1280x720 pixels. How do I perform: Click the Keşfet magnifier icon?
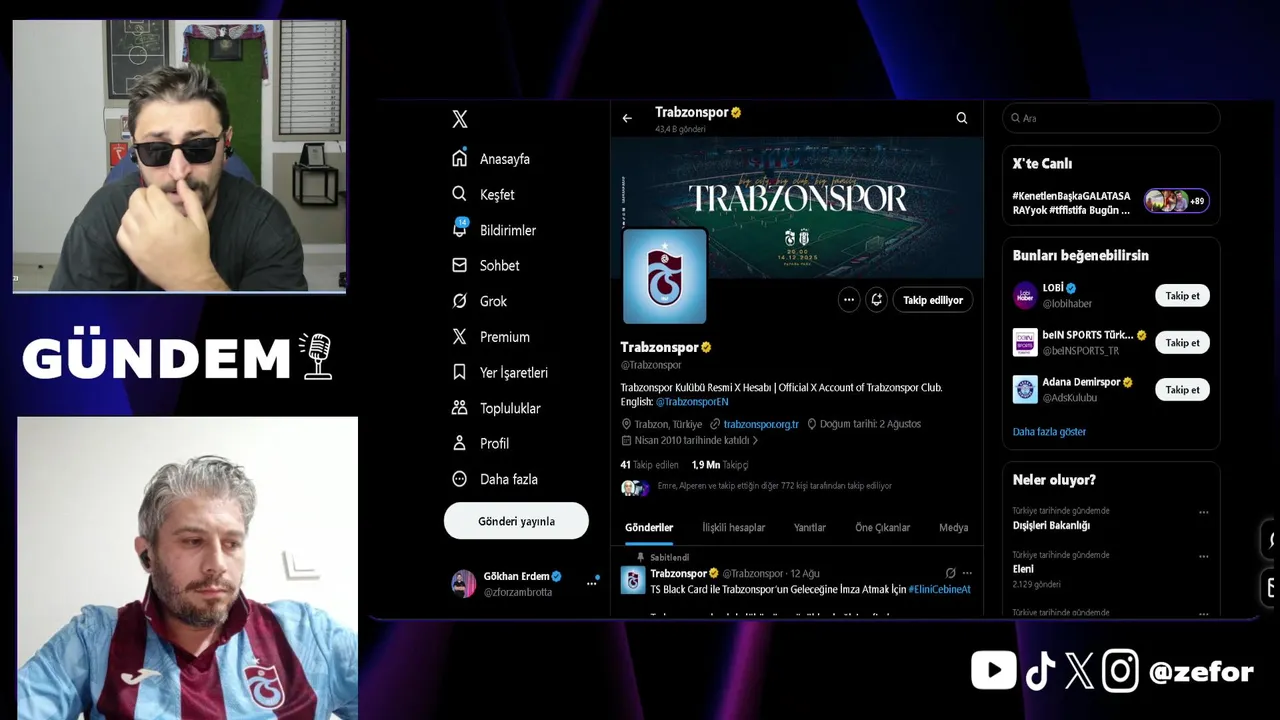(460, 194)
